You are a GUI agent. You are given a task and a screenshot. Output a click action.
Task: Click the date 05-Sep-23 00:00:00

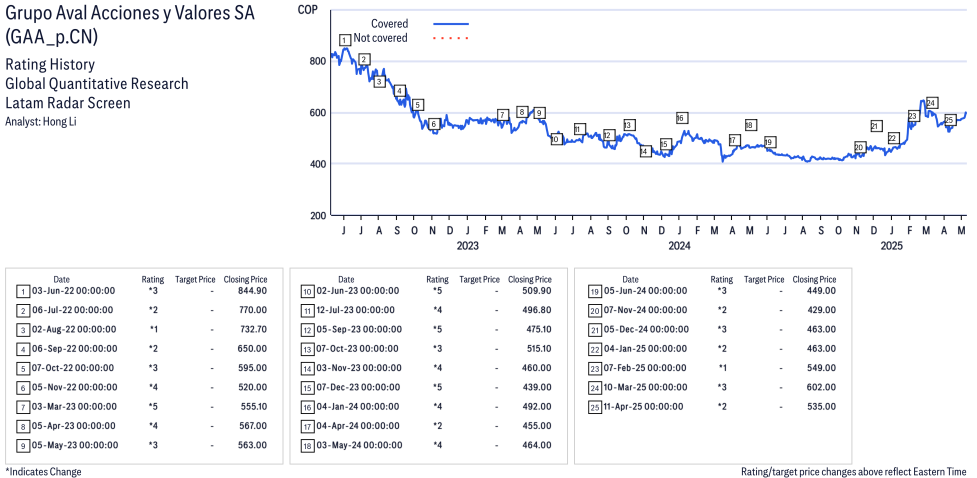[360, 329]
